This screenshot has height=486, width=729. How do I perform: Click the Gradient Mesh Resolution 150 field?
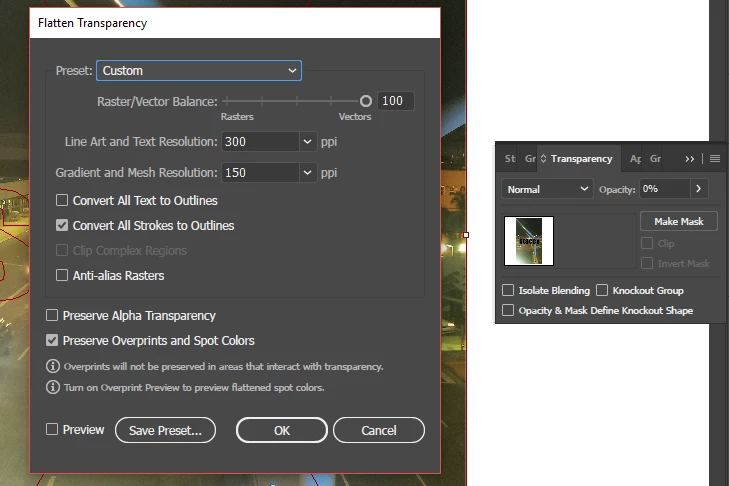[x=260, y=173]
